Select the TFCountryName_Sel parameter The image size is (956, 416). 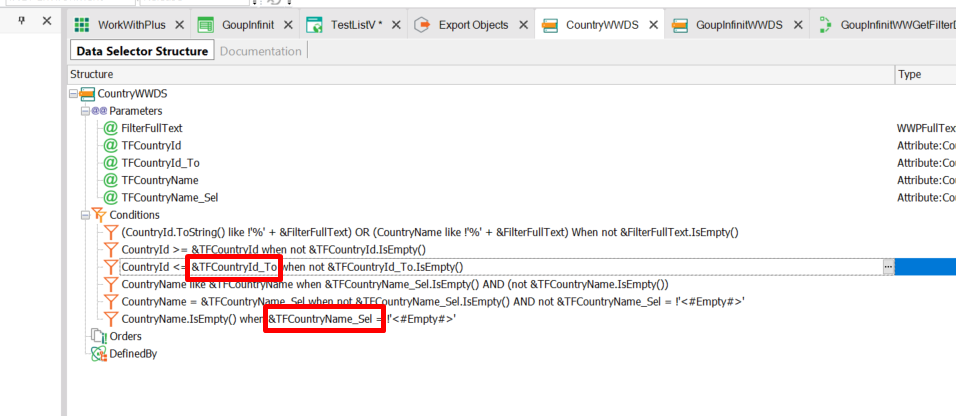(x=169, y=198)
